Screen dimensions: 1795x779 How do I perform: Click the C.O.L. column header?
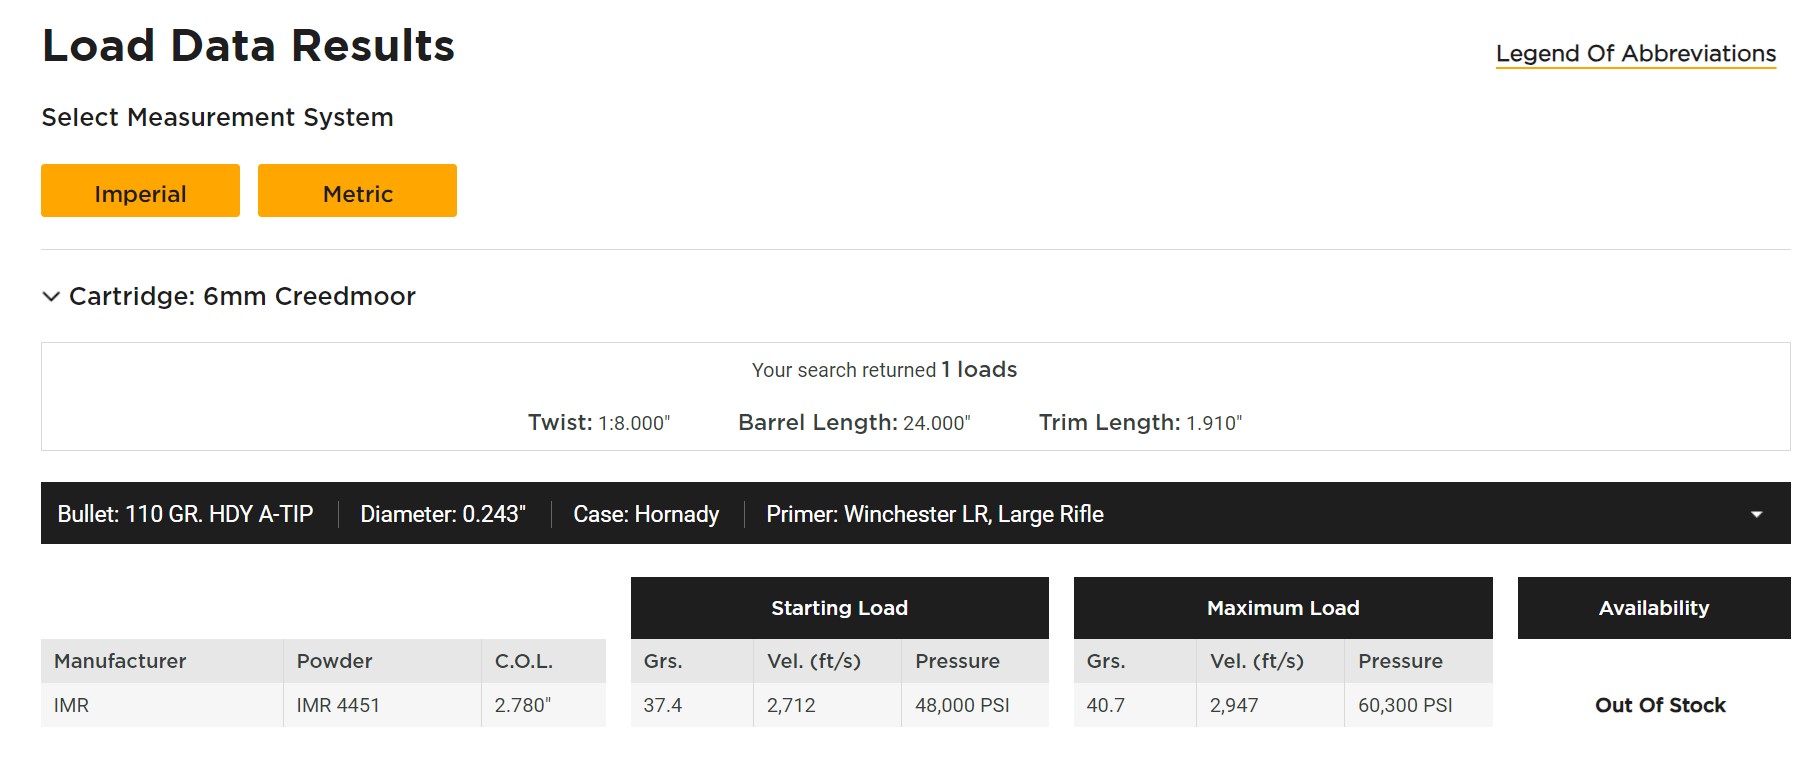coord(523,661)
